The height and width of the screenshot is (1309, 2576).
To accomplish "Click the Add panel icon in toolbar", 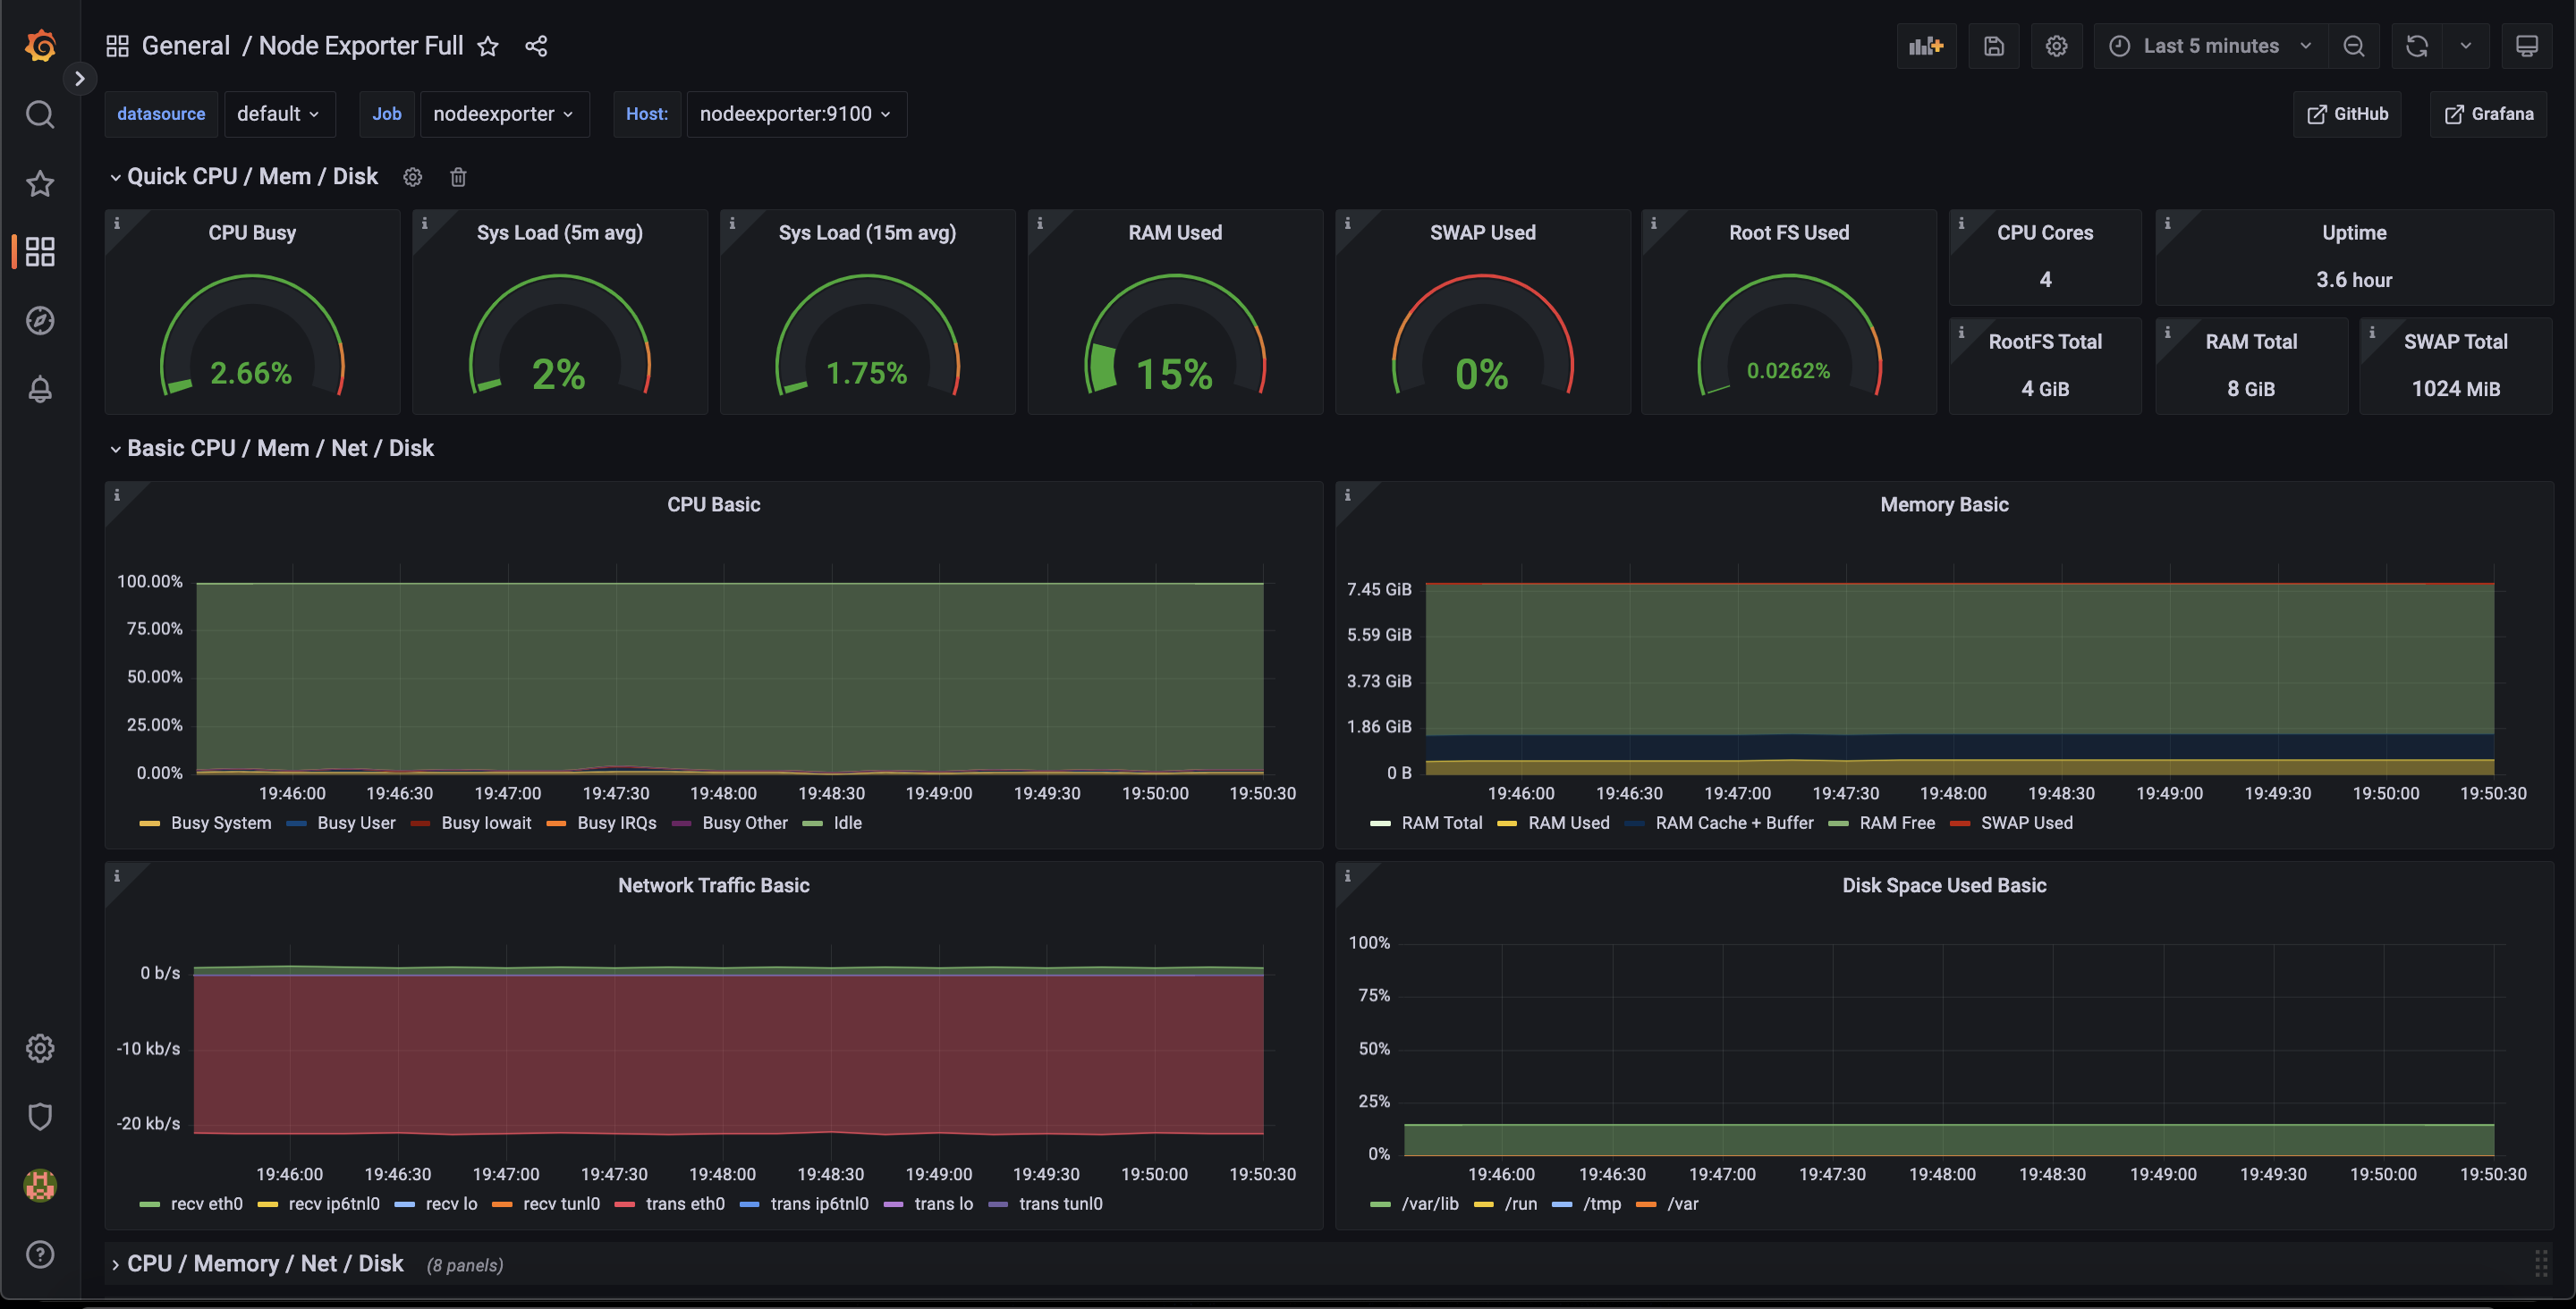I will [1925, 46].
